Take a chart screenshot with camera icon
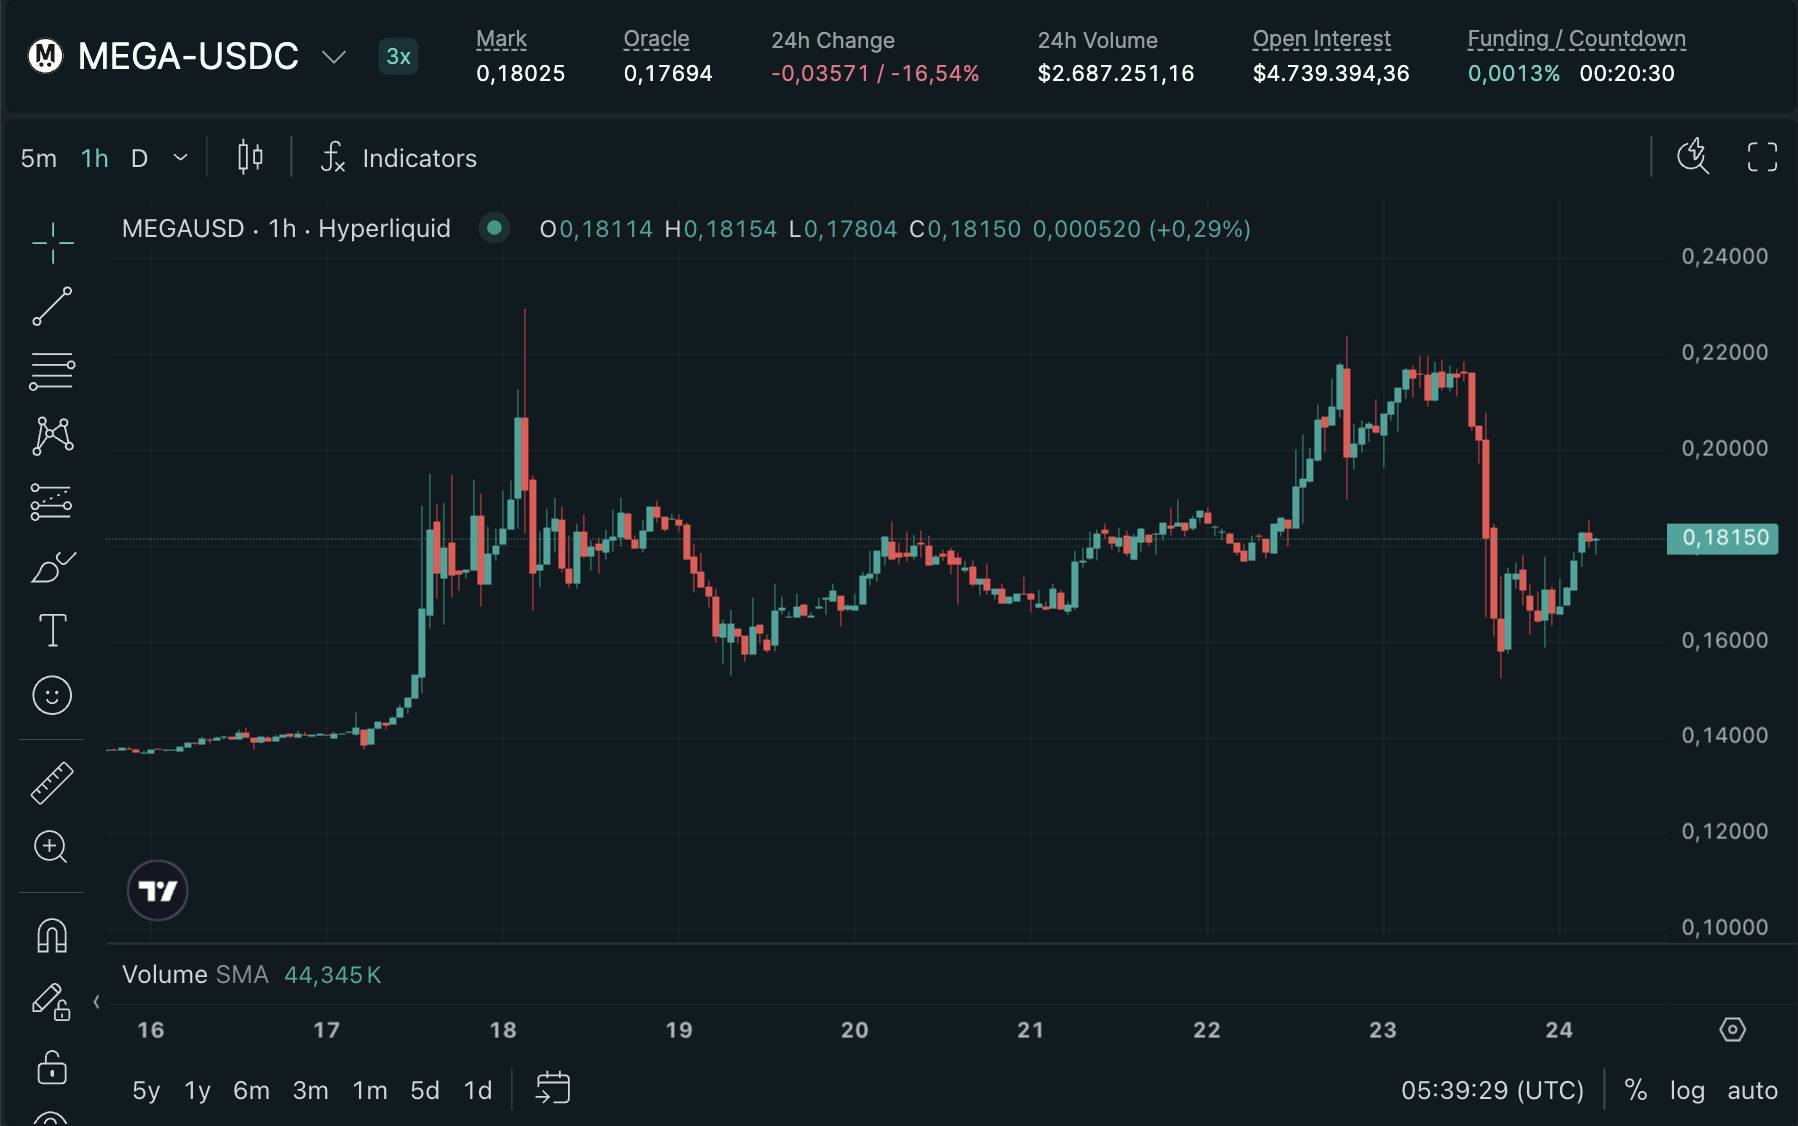Screen dimensions: 1798x1126 [1693, 158]
